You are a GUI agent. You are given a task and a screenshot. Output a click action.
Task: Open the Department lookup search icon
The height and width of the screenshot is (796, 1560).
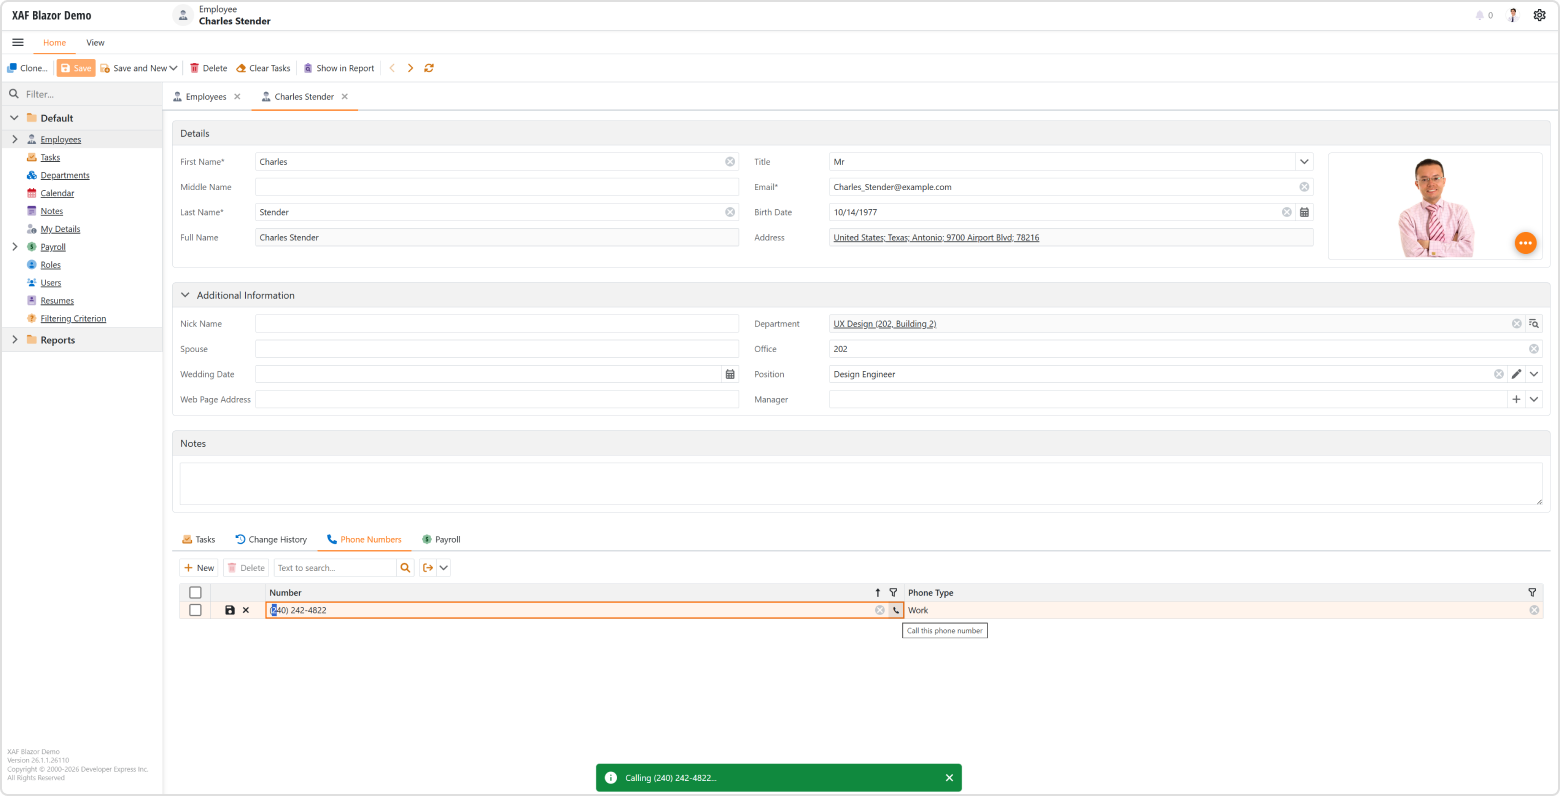click(x=1534, y=324)
